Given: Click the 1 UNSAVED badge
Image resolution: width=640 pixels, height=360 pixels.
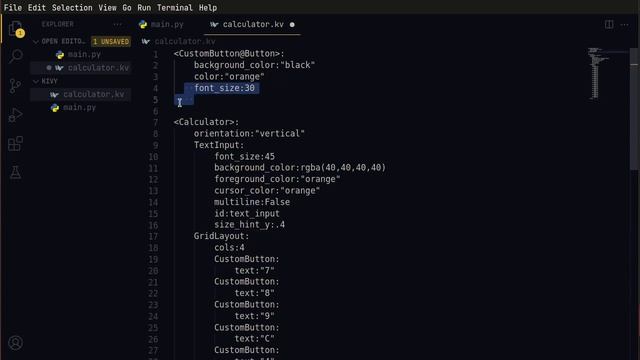Looking at the screenshot, I should (x=111, y=42).
